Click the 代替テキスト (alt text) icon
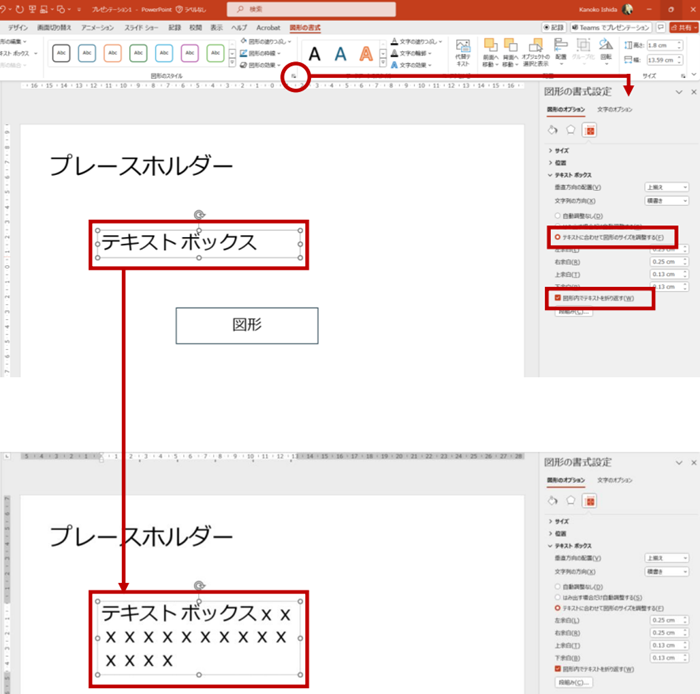This screenshot has height=694, width=700. pyautogui.click(x=463, y=51)
